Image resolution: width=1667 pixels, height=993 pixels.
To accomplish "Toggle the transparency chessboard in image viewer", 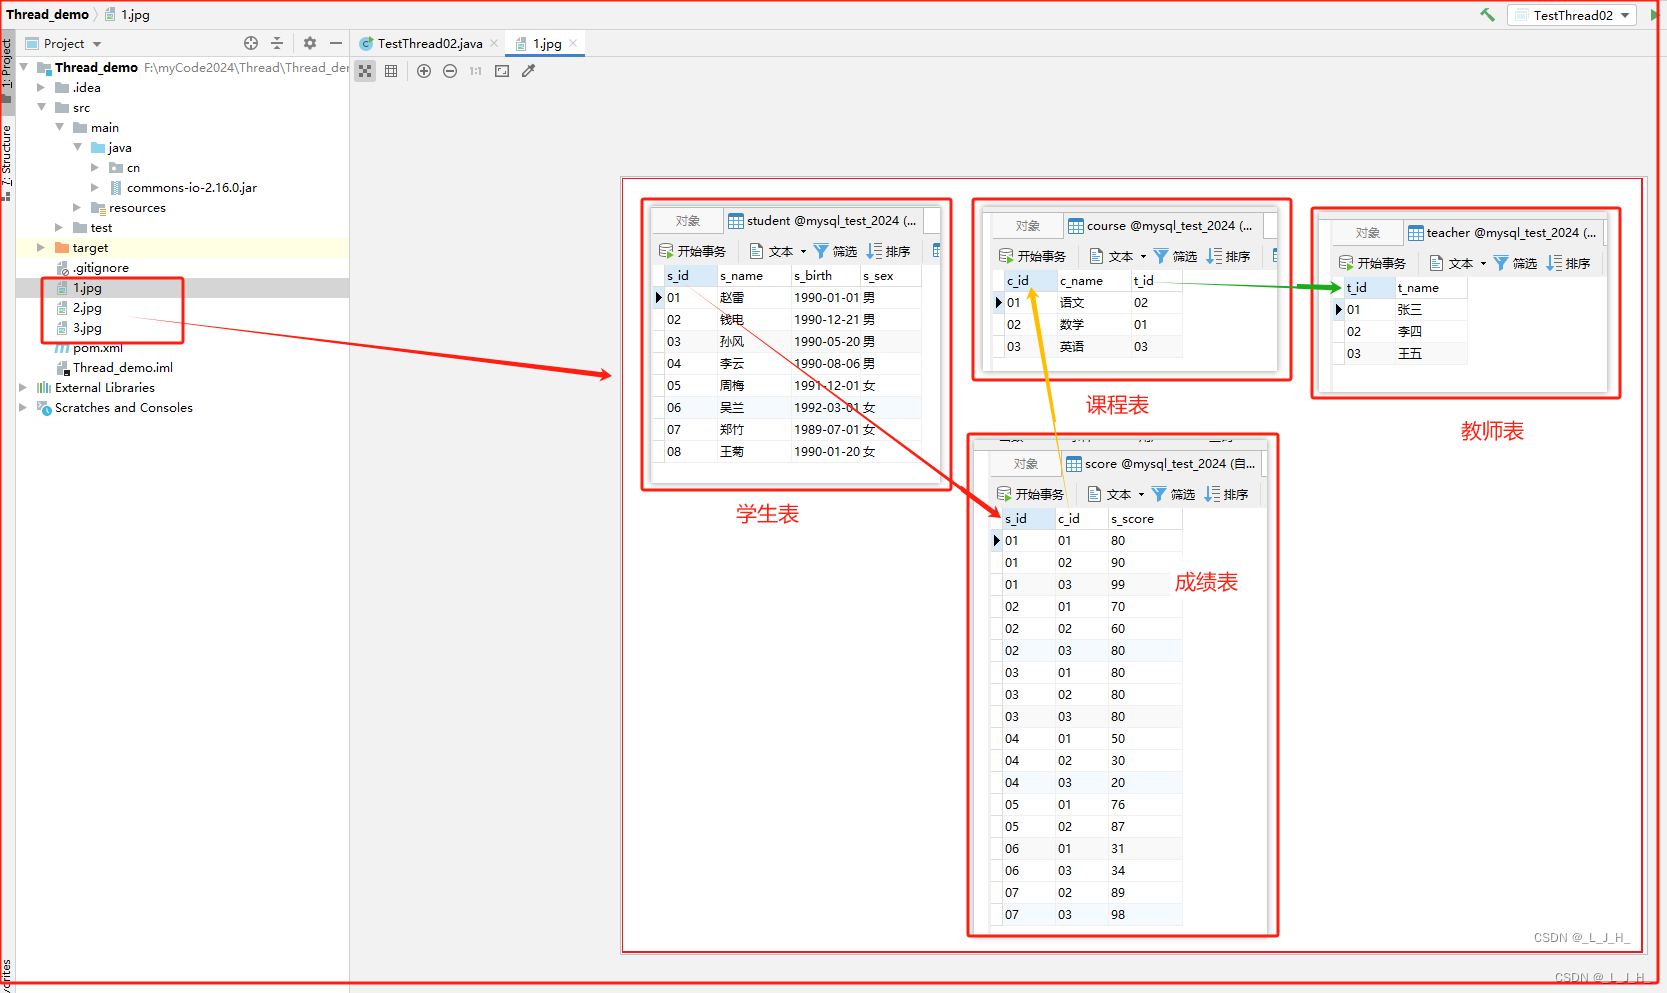I will pyautogui.click(x=365, y=71).
